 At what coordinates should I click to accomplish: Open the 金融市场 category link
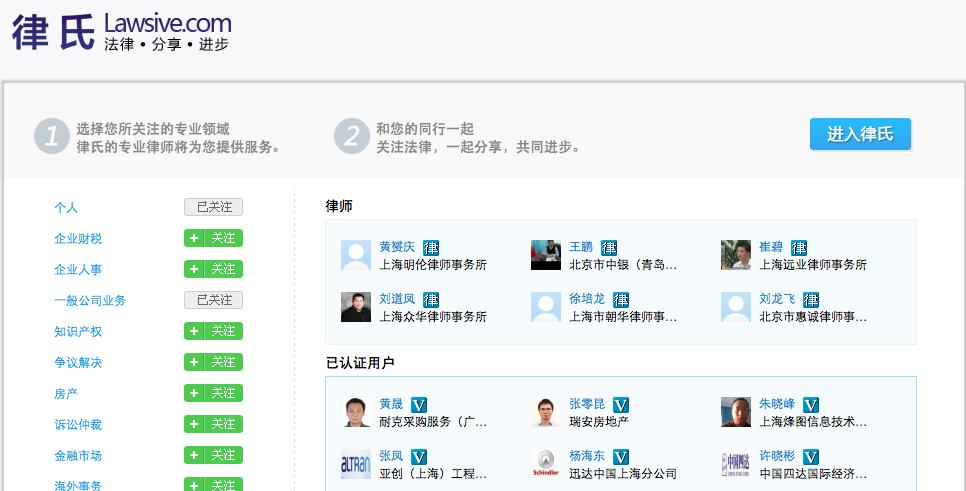[x=78, y=455]
